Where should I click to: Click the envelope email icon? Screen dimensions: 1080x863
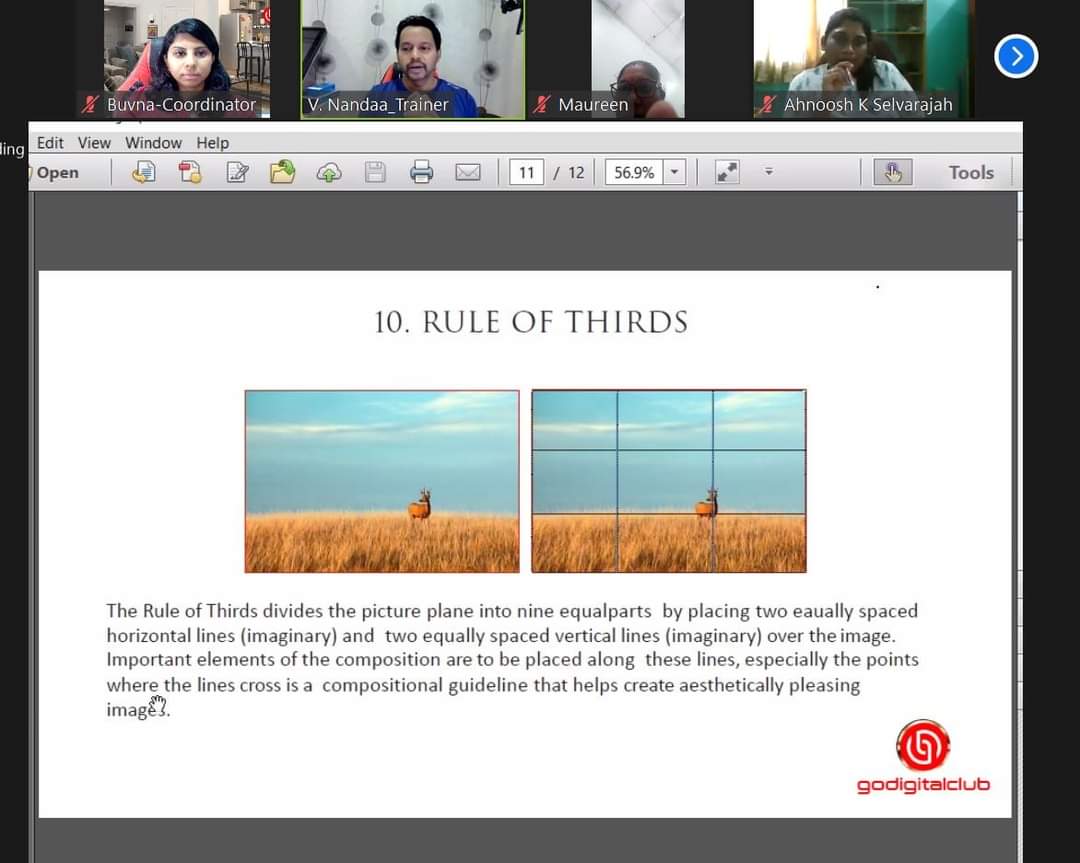pos(468,172)
